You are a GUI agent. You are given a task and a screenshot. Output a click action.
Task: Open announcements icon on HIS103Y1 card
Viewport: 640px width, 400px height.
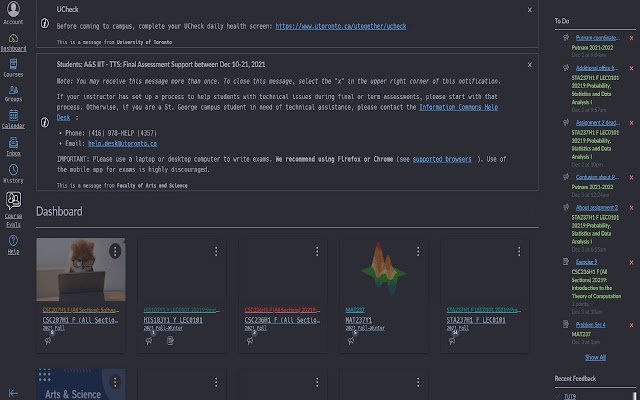149,341
